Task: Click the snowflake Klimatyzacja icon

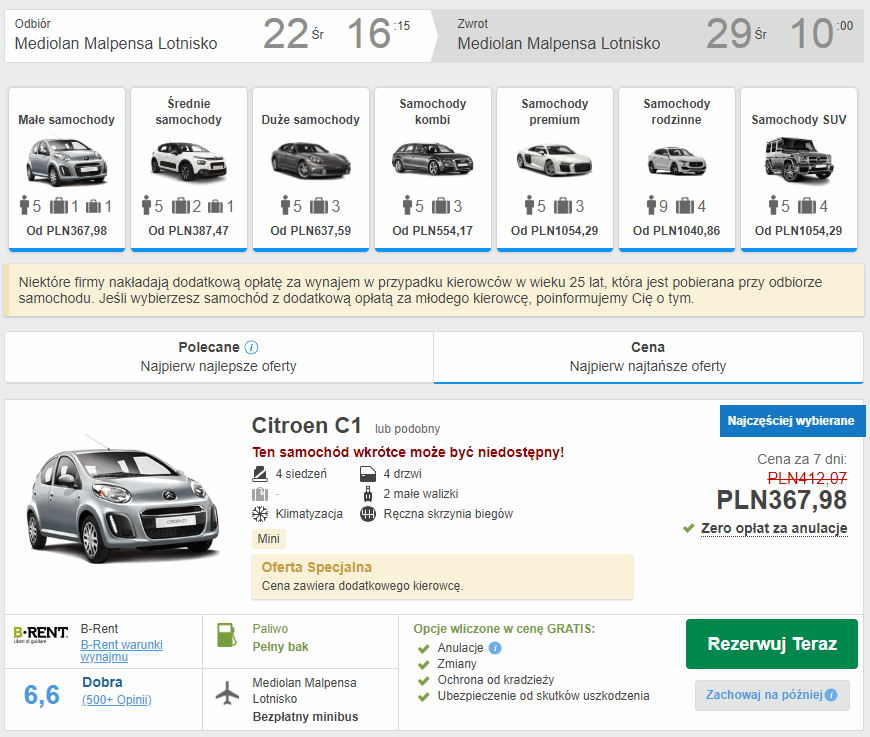Action: click(x=260, y=514)
